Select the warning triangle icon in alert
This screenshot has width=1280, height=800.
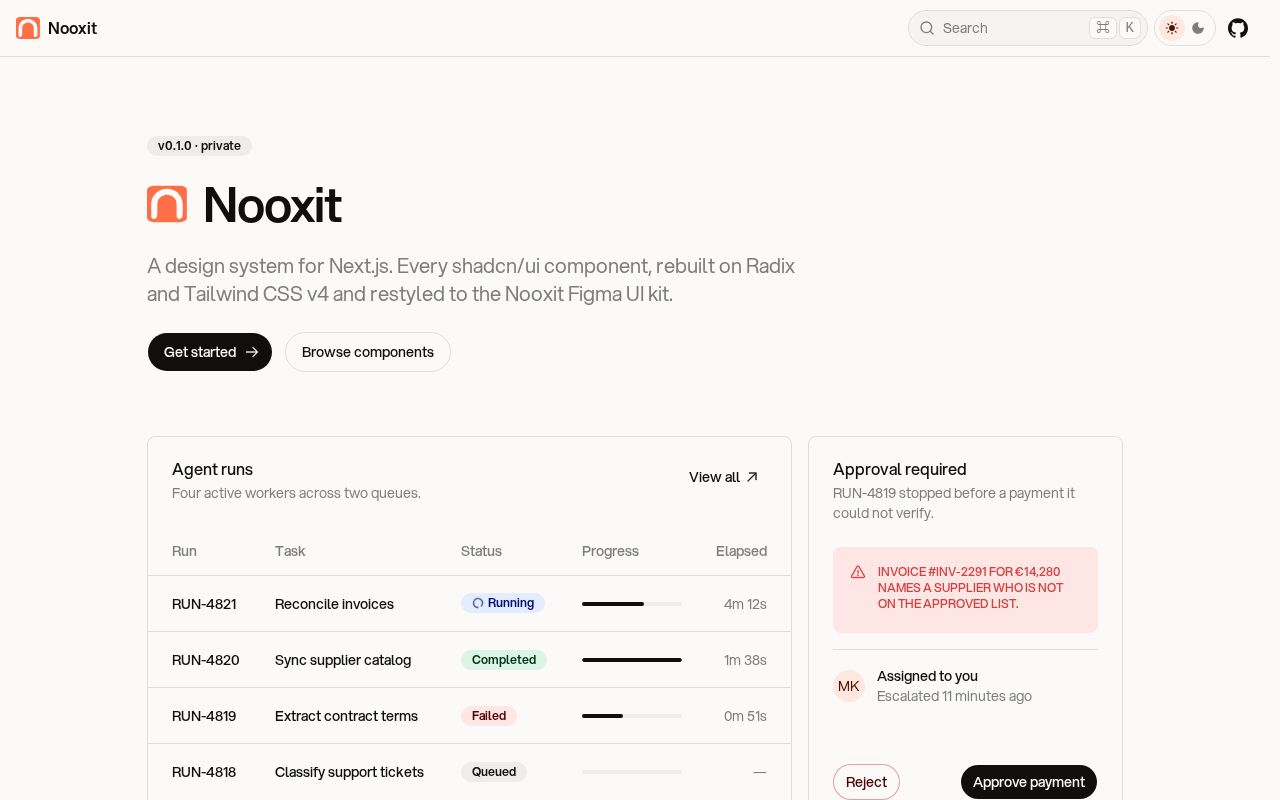coord(858,572)
